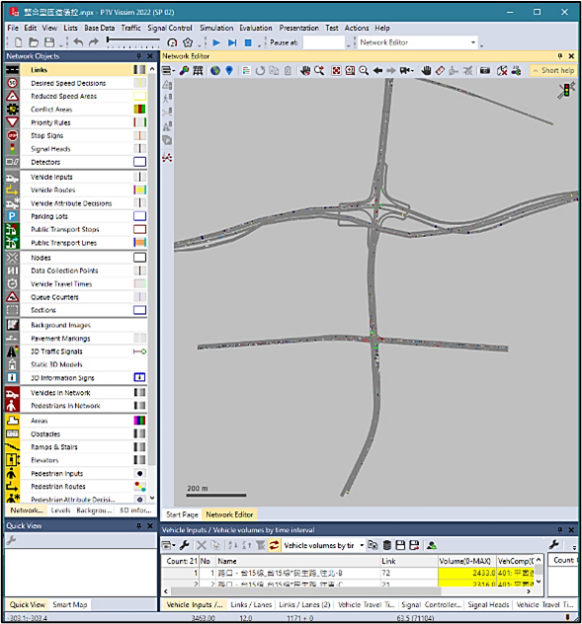Click the Smart Map tab
This screenshot has width=582, height=624.
point(70,604)
